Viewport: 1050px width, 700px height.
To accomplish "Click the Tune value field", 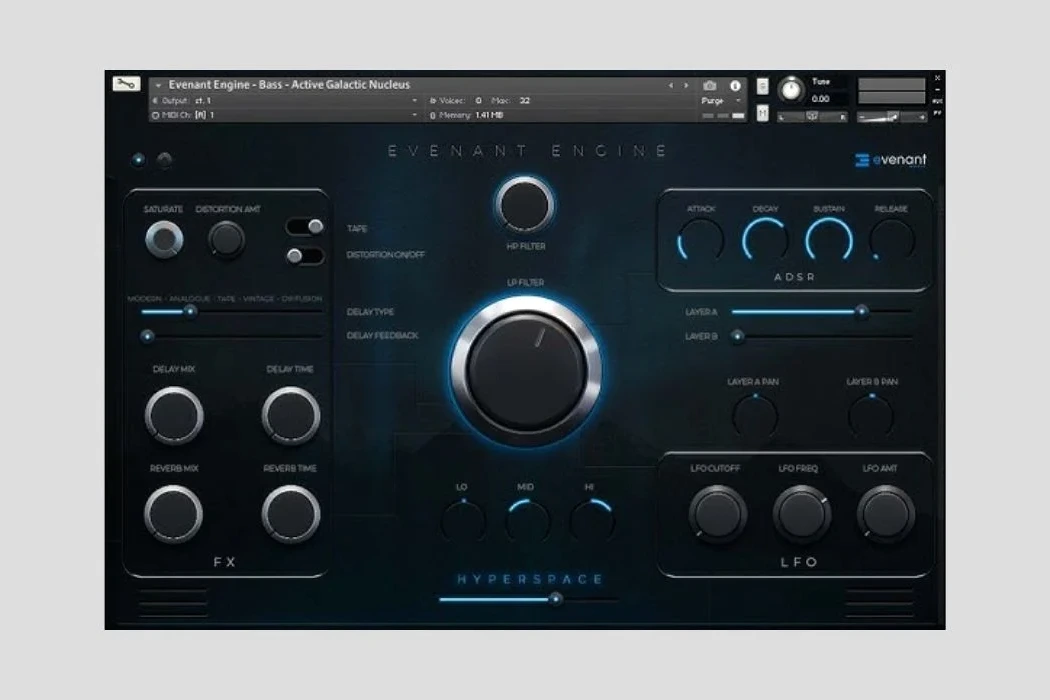I will (x=821, y=99).
